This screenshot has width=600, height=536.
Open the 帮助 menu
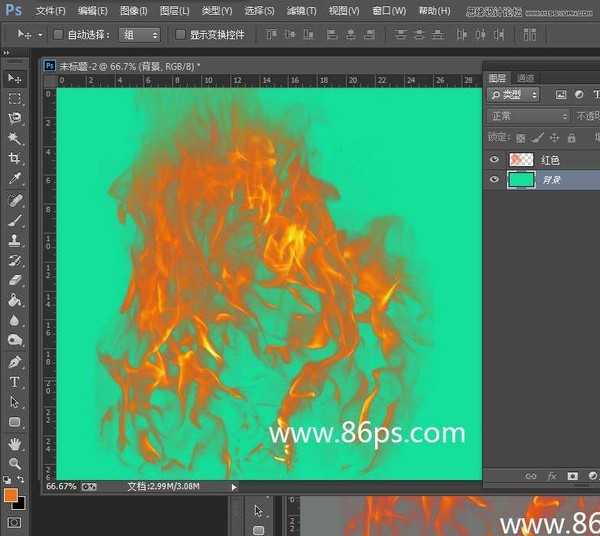coord(434,11)
